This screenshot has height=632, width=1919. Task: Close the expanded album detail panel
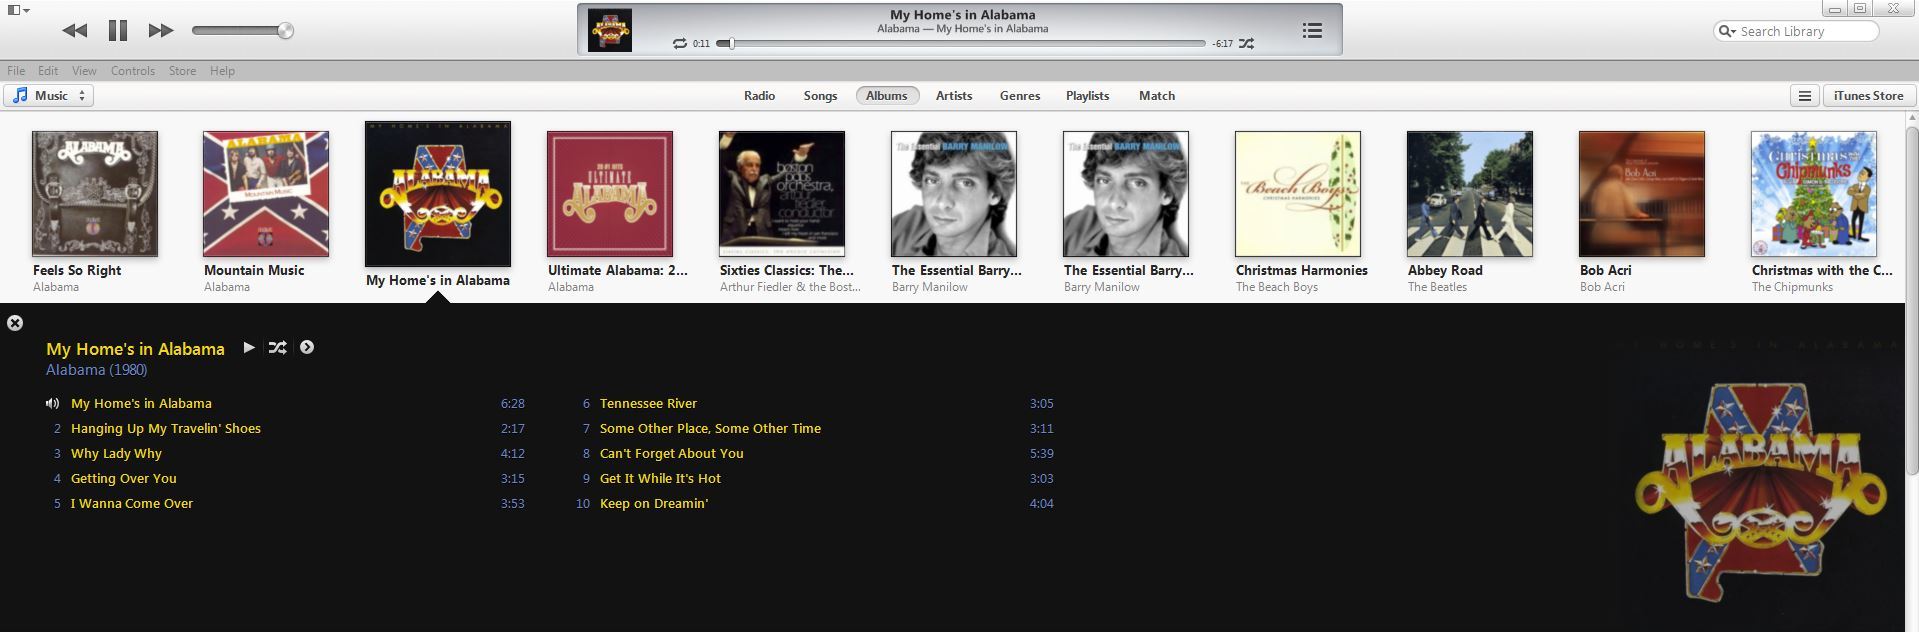point(15,323)
